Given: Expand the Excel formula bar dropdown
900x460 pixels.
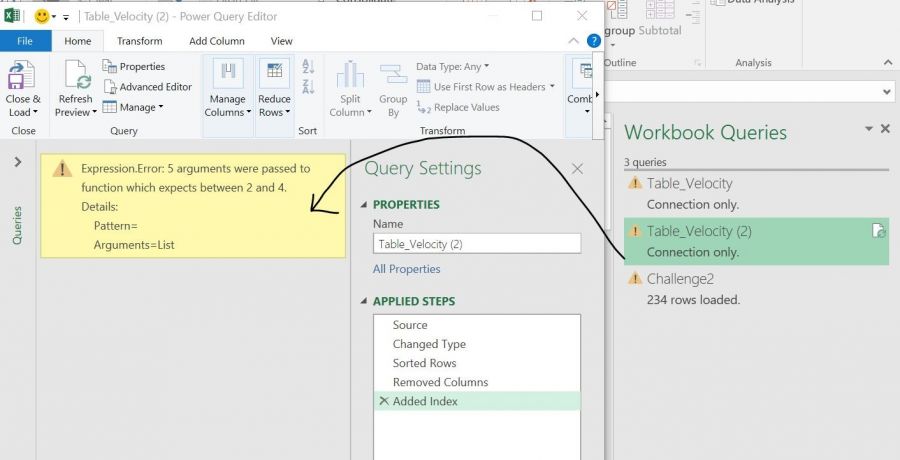Looking at the screenshot, I should coord(887,91).
